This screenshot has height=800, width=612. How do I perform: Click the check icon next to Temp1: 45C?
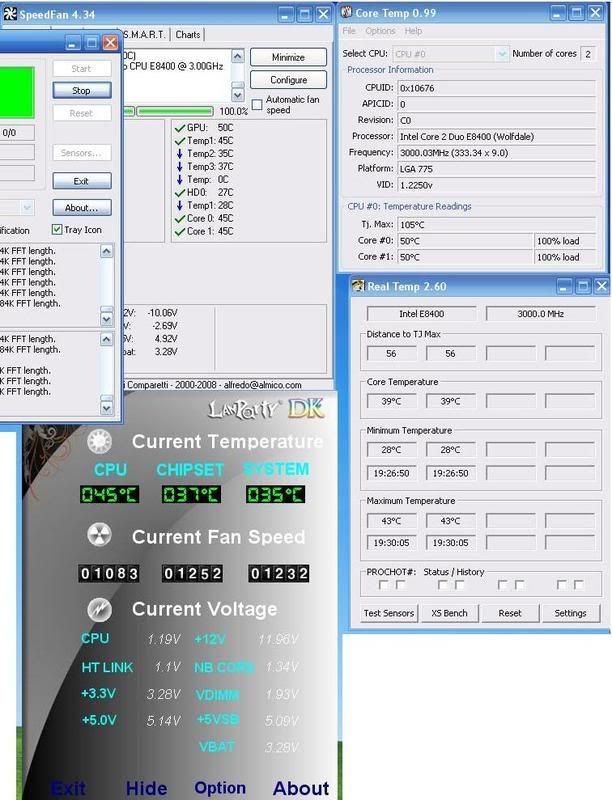point(180,140)
